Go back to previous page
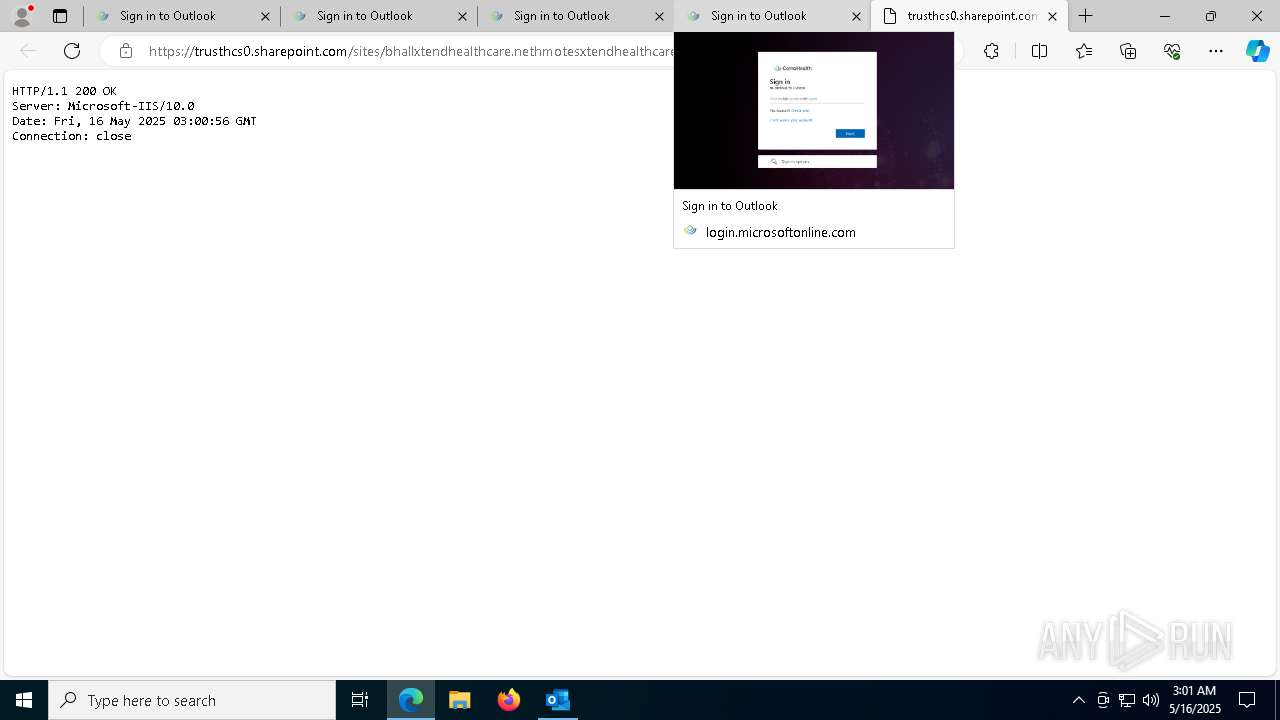This screenshot has height=720, width=1280. point(28,51)
